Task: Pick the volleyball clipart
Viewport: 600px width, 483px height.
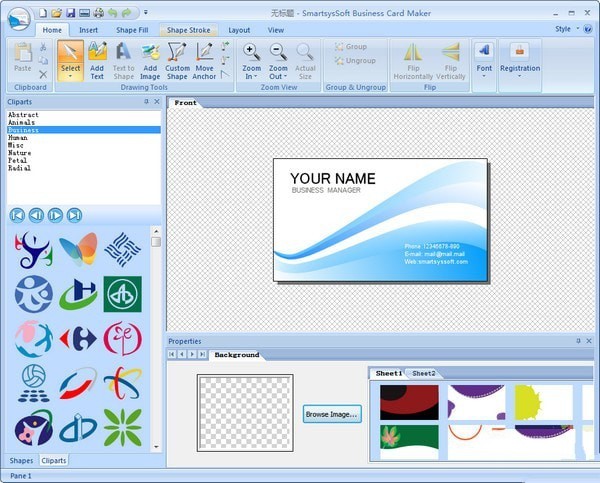Action: pos(34,383)
